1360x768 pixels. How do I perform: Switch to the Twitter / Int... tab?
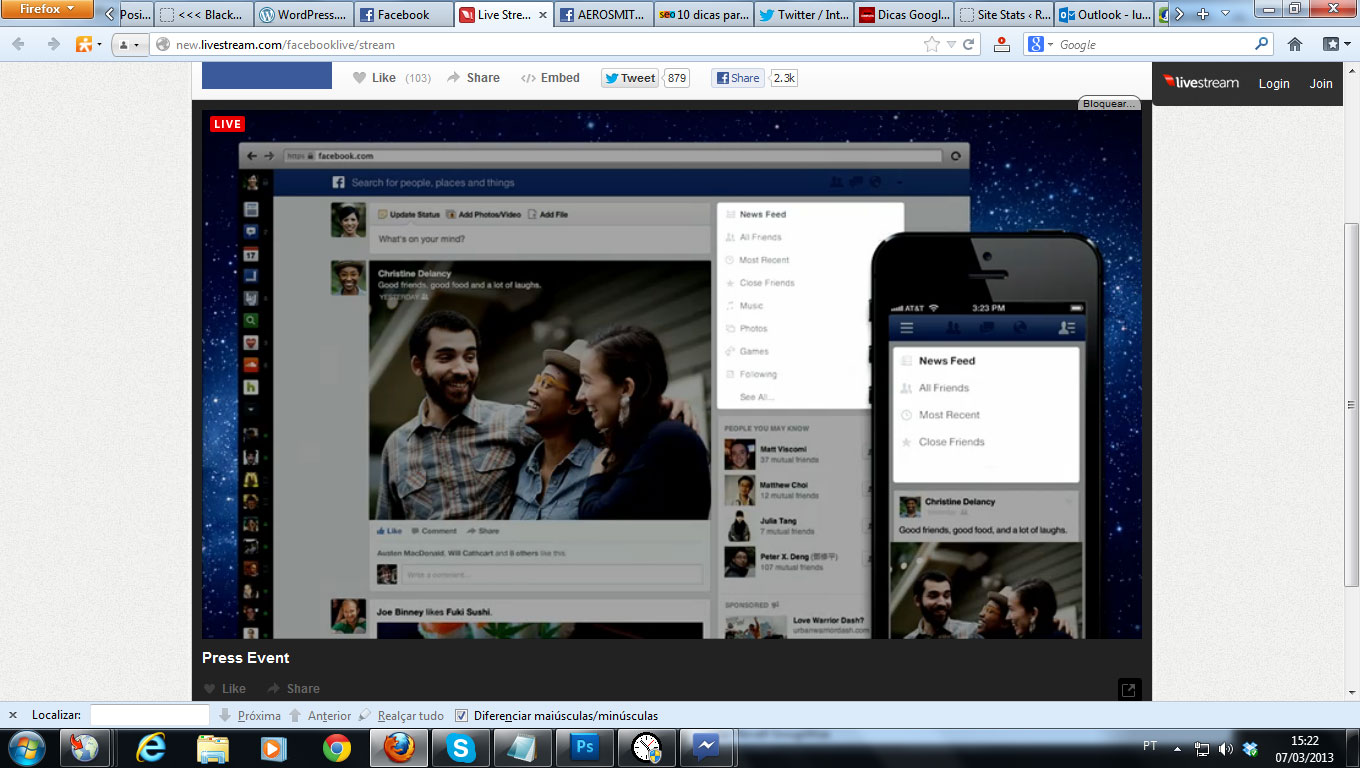click(804, 15)
